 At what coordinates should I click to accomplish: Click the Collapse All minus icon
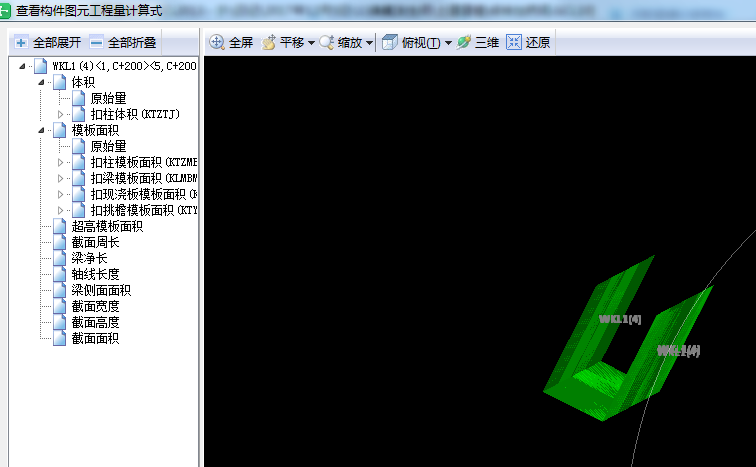tap(96, 43)
